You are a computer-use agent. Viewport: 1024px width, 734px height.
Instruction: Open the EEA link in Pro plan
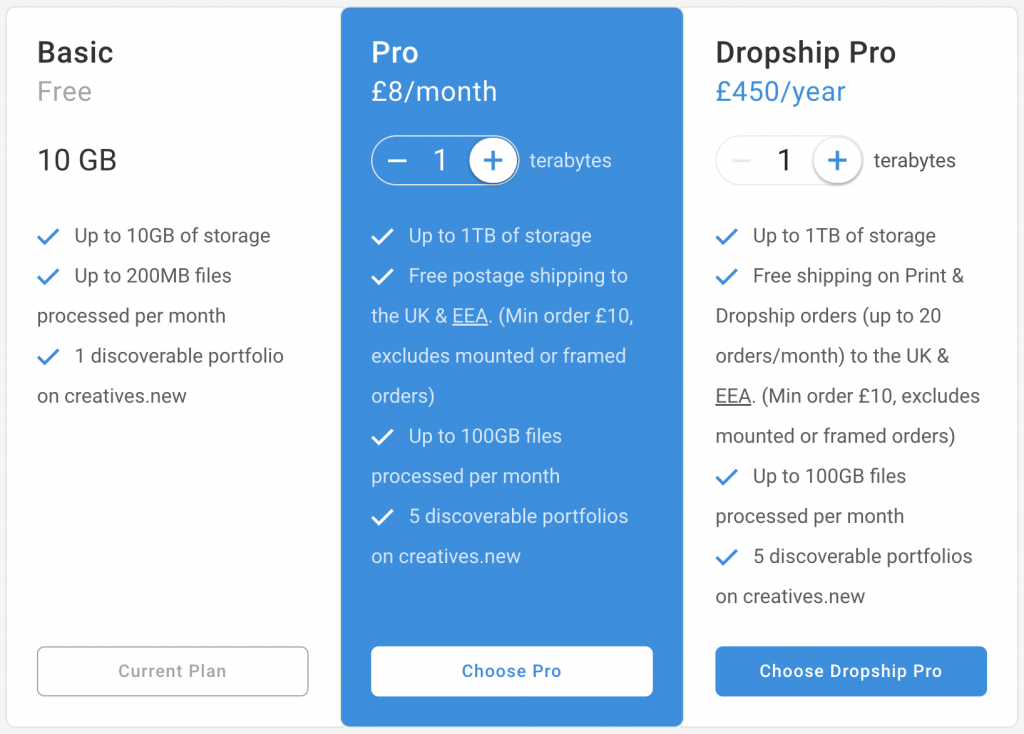(470, 316)
